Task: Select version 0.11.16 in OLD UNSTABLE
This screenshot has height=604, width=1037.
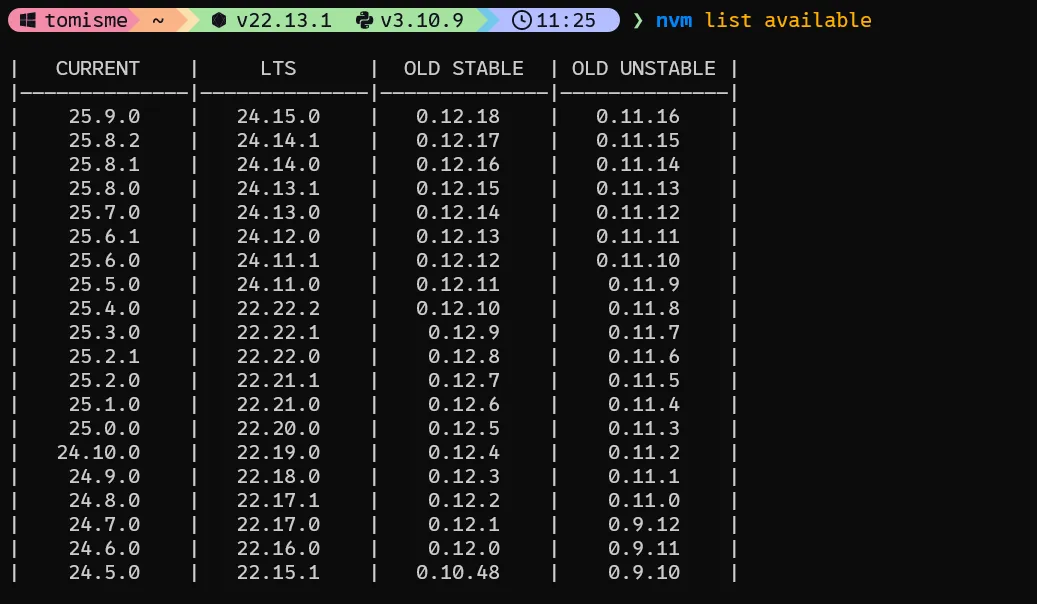Action: (x=638, y=116)
